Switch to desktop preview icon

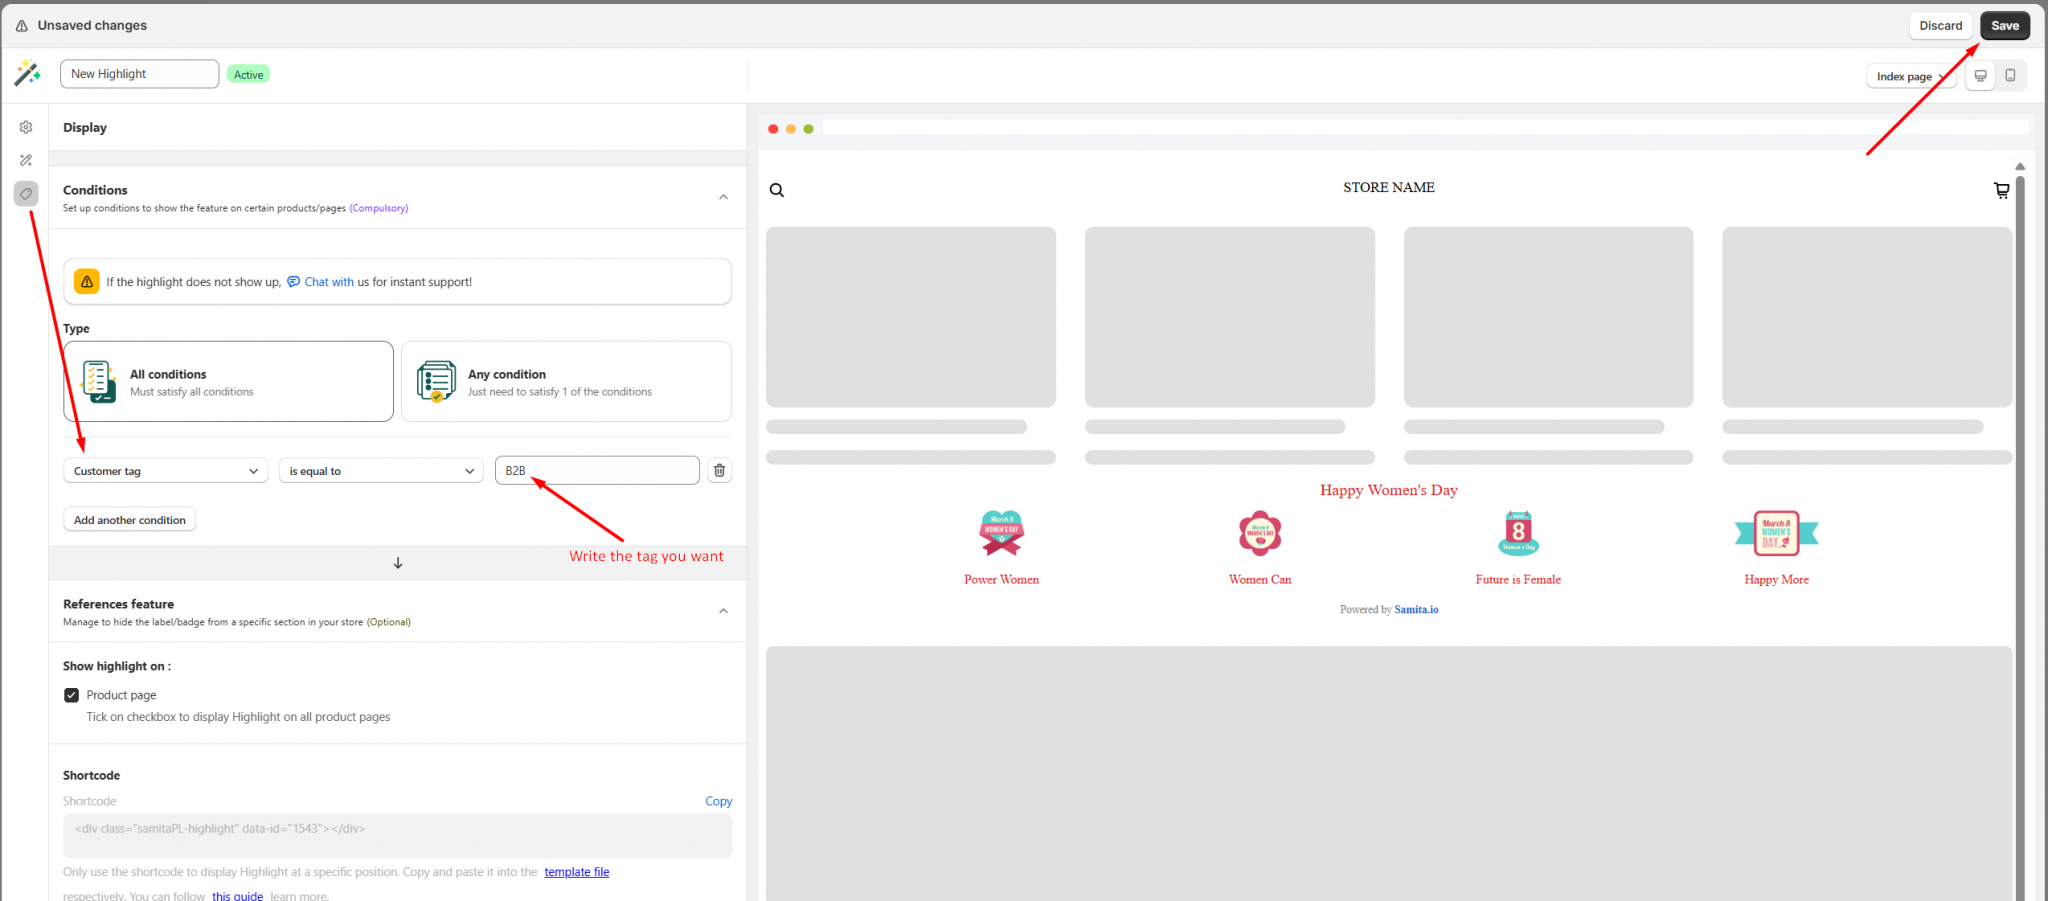coord(1980,76)
